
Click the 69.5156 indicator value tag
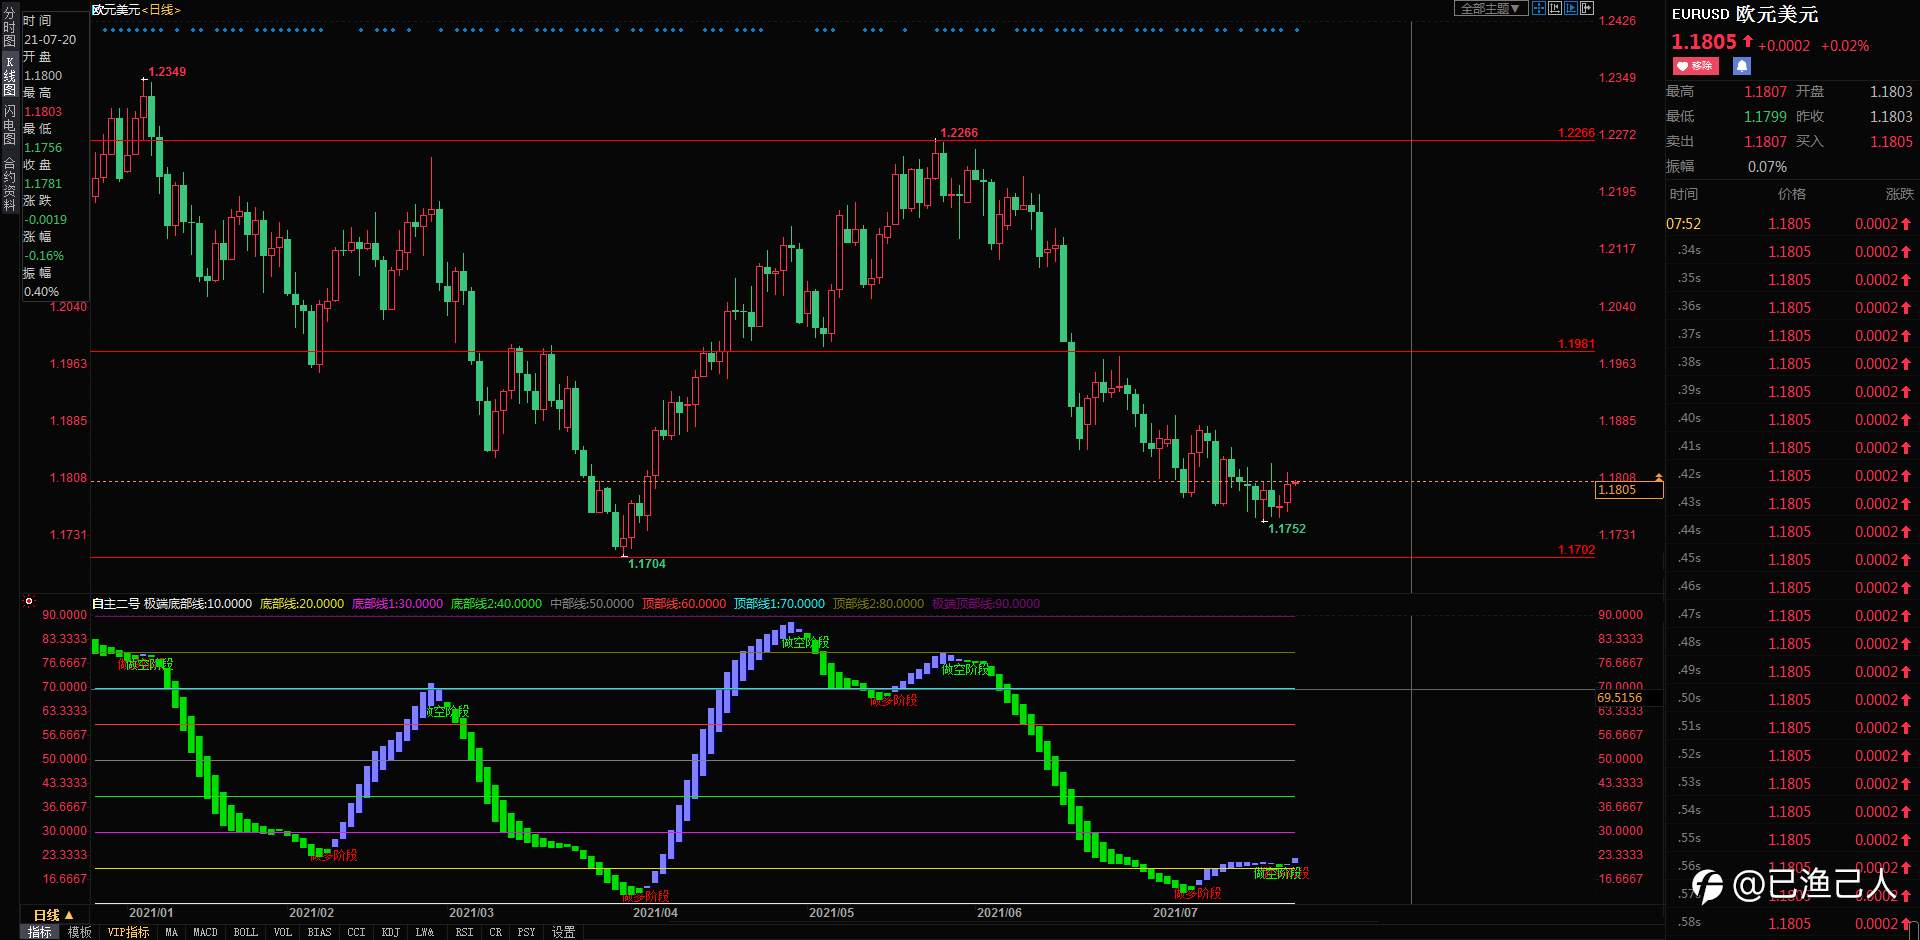(1620, 698)
